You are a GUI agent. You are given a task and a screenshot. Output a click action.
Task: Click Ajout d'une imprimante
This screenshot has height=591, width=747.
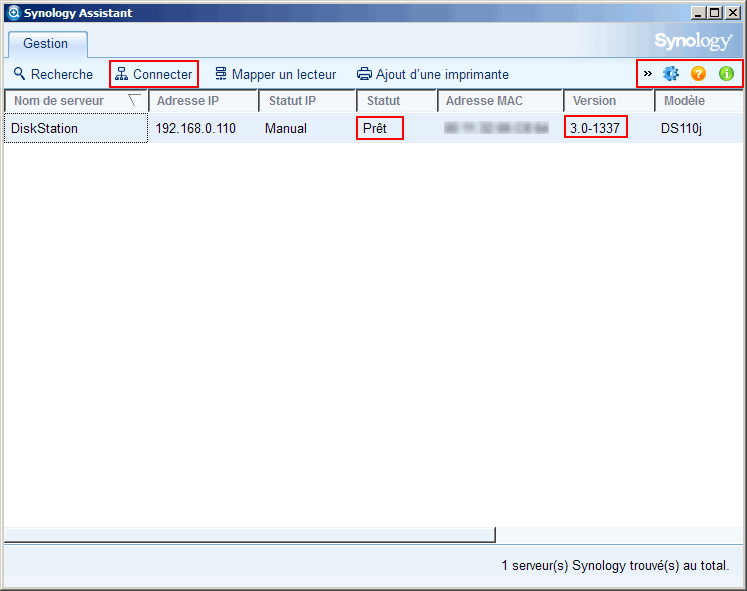coord(433,74)
